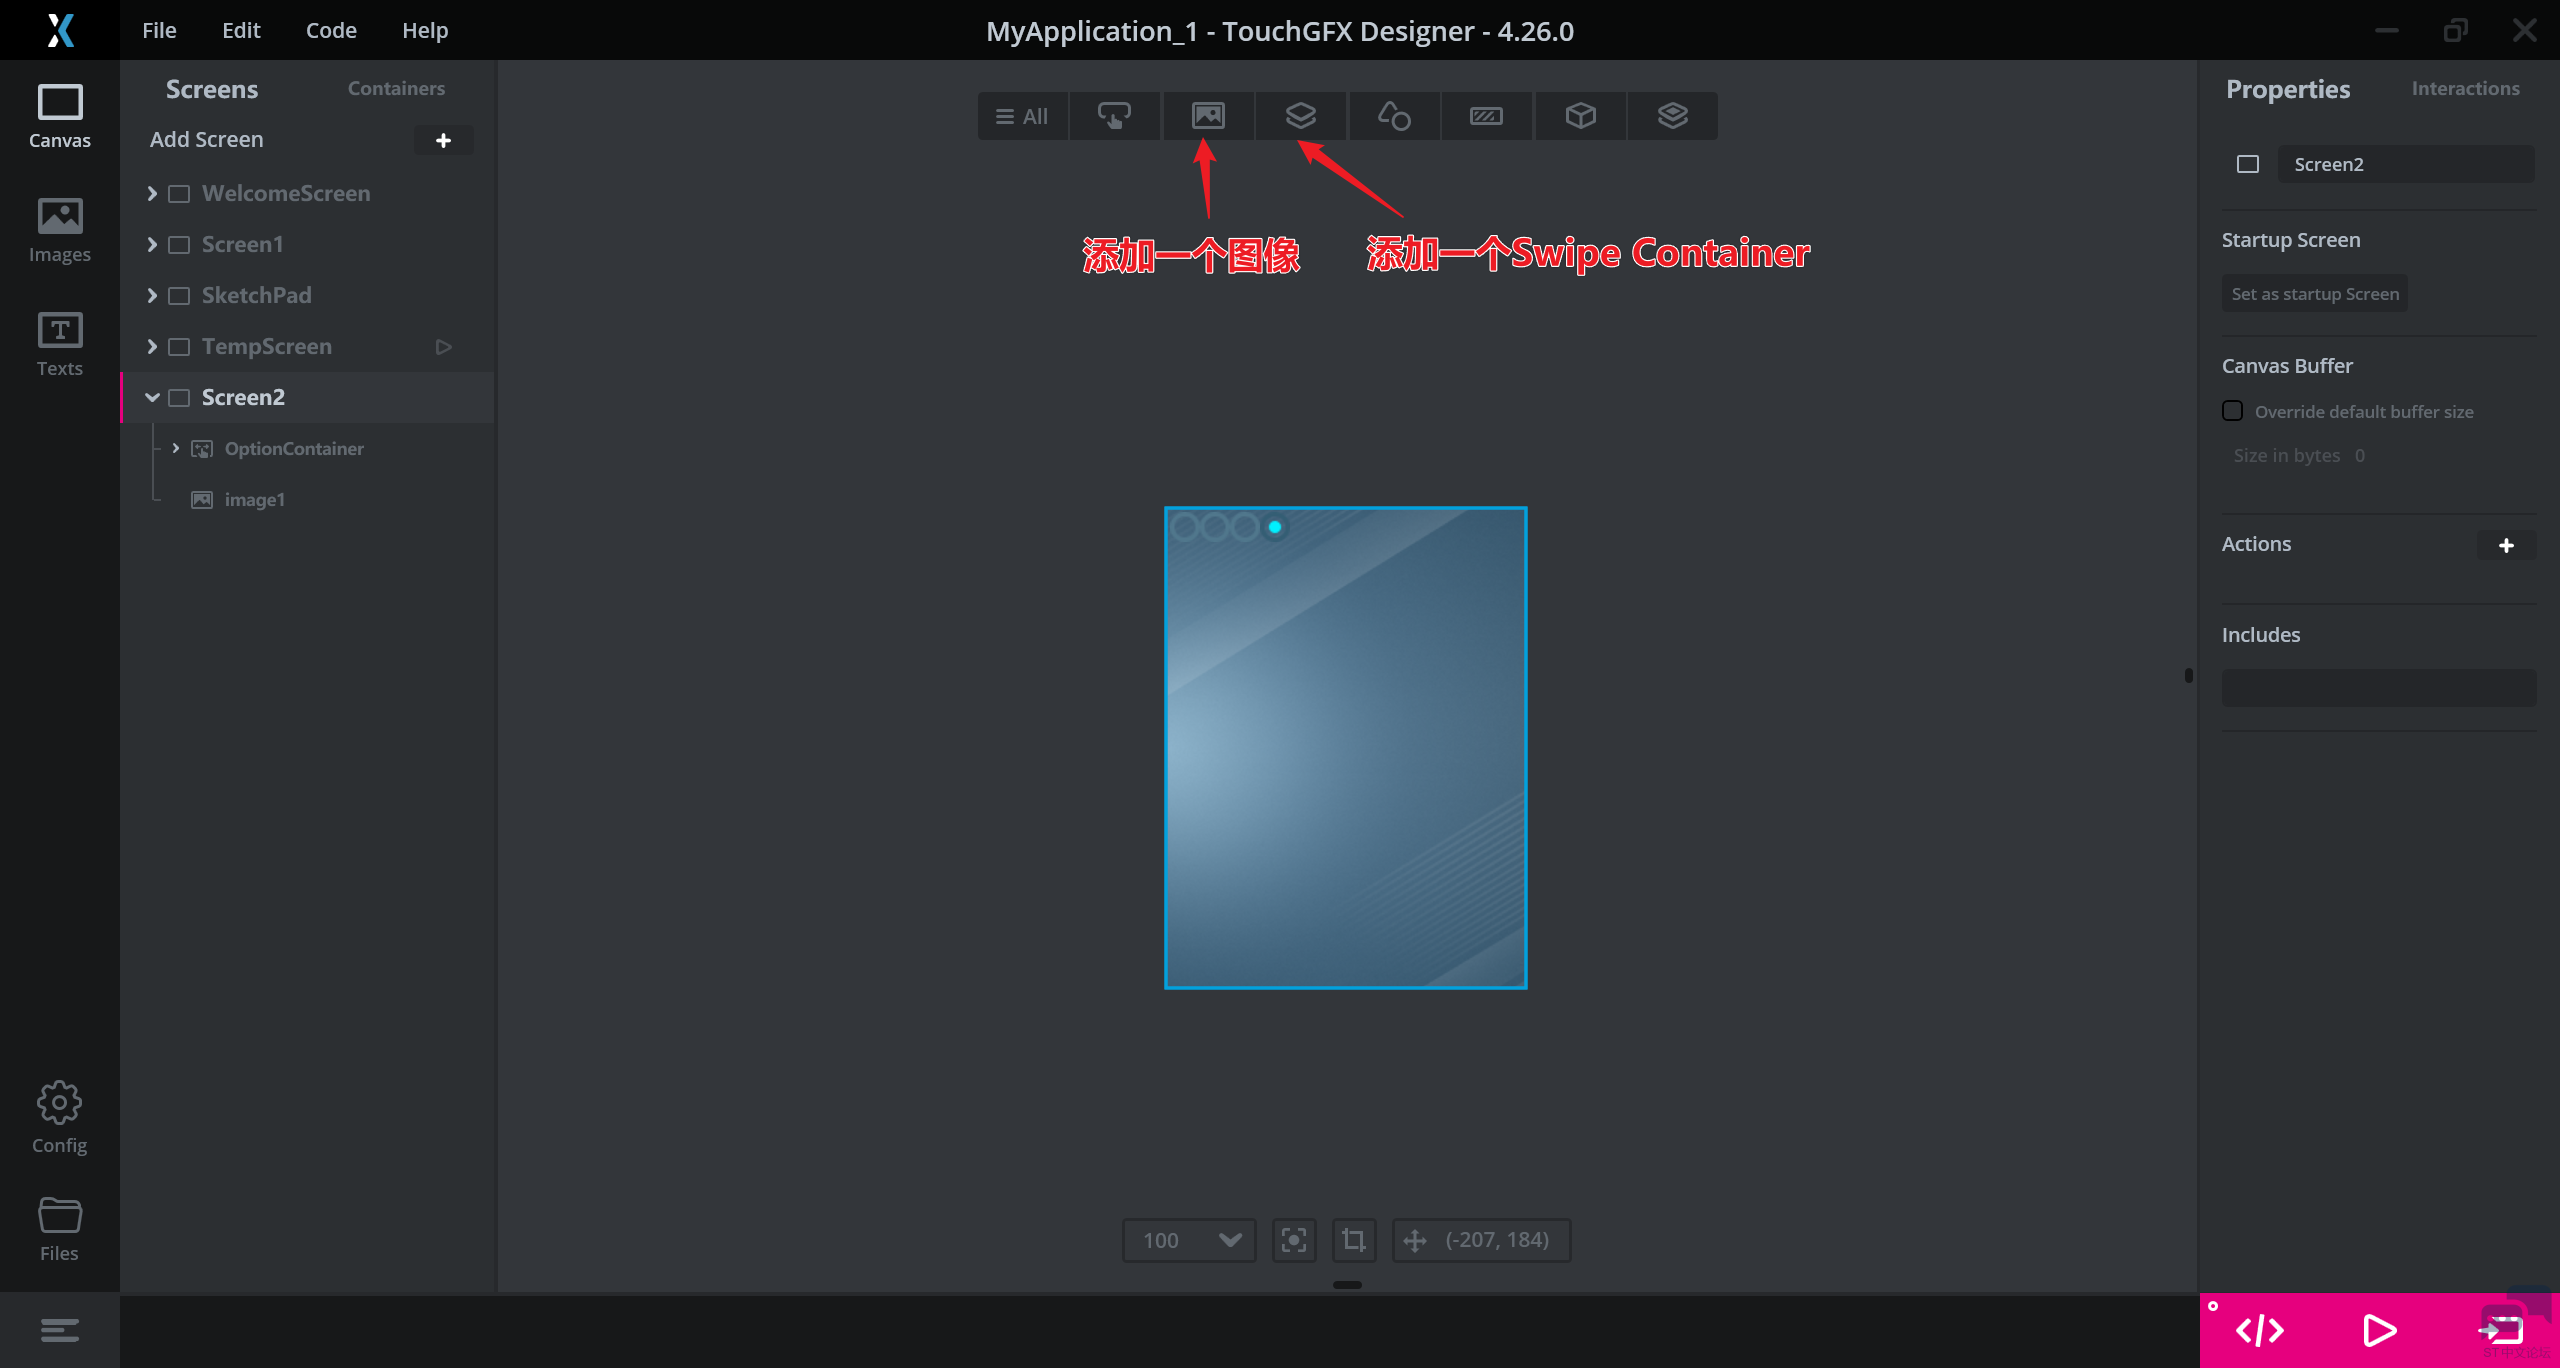
Task: Open the Buttons widget category in the toolbar
Action: (x=1115, y=116)
